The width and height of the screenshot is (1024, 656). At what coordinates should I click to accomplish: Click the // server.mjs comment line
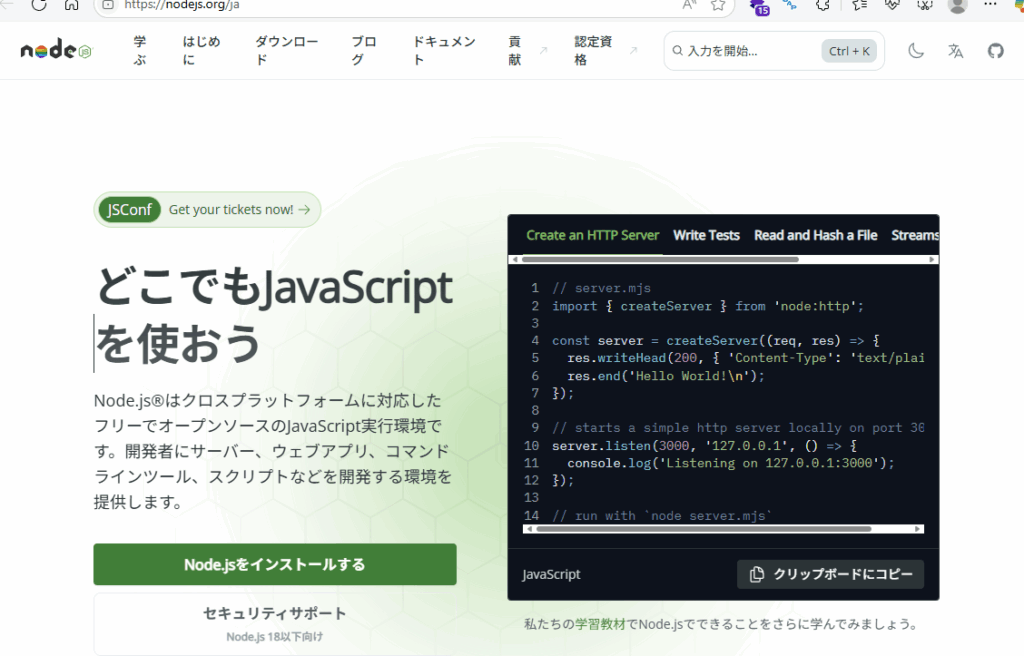point(601,288)
